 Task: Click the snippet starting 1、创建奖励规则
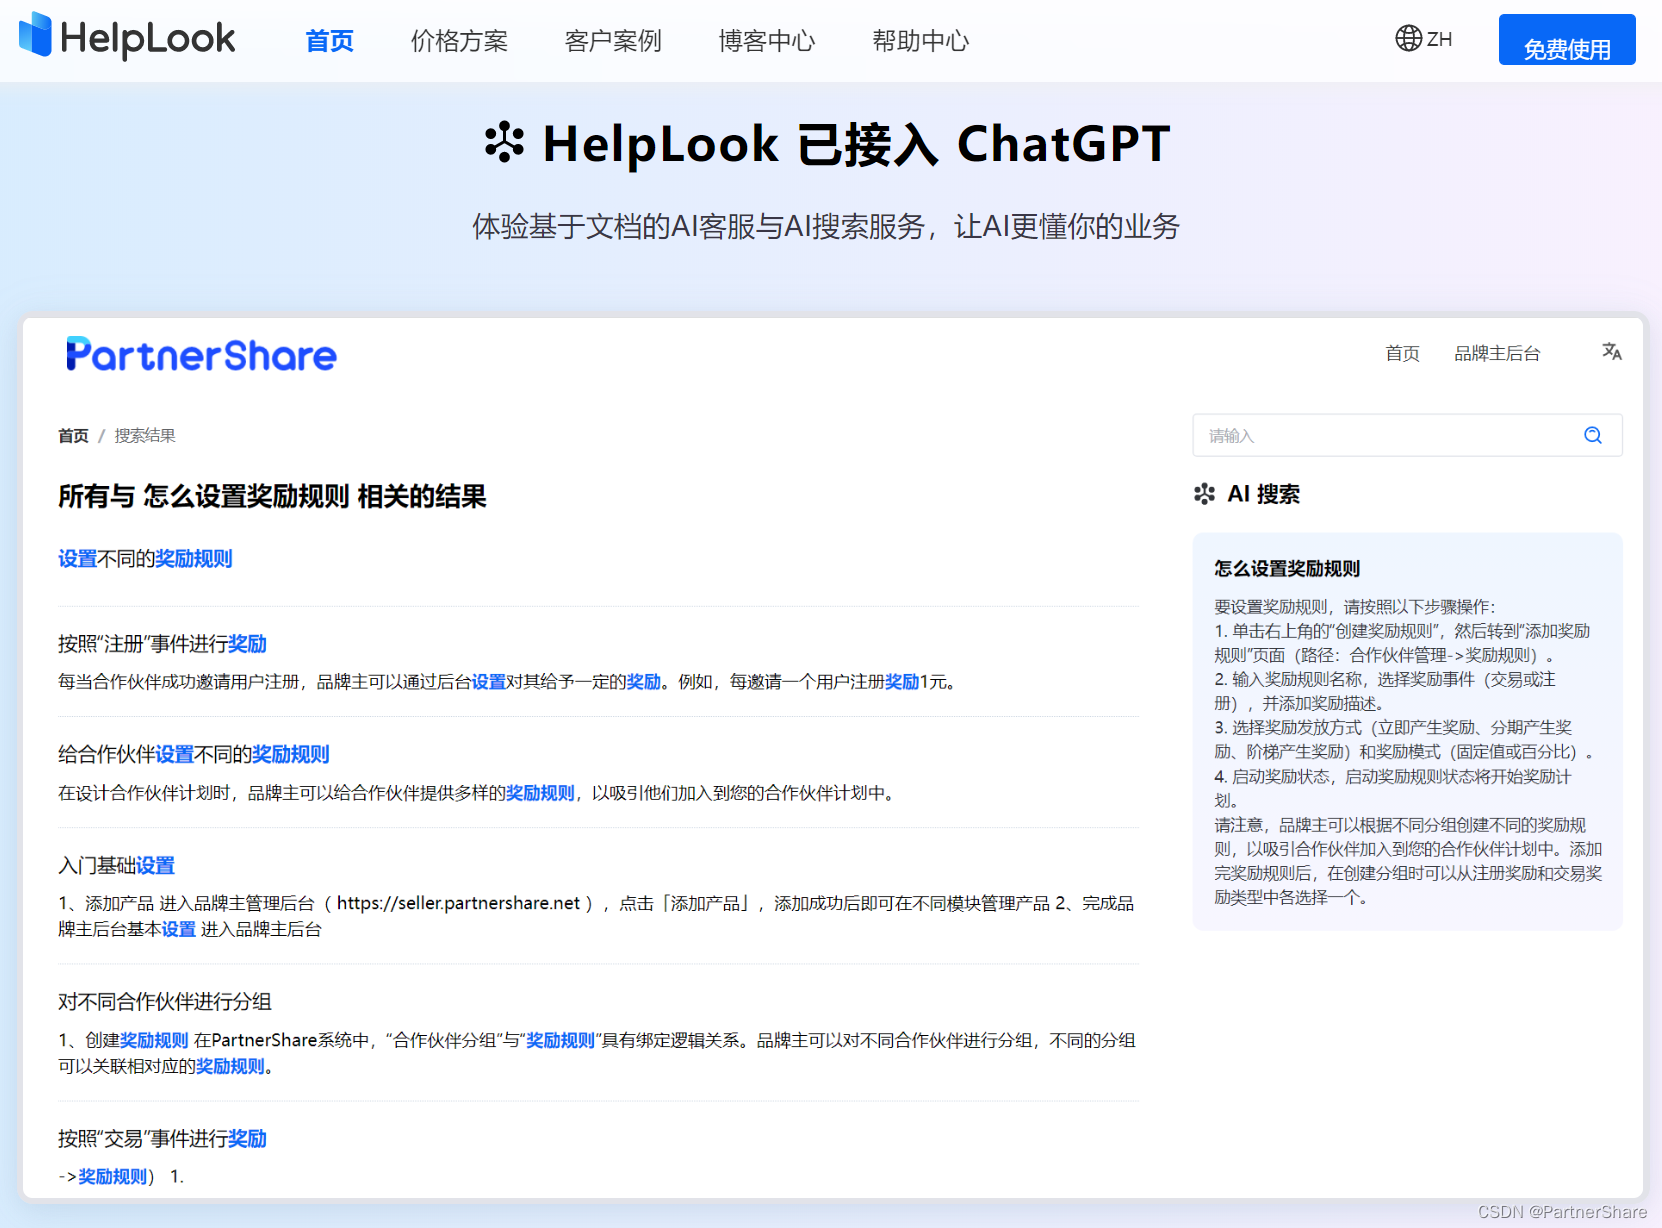[x=597, y=1053]
